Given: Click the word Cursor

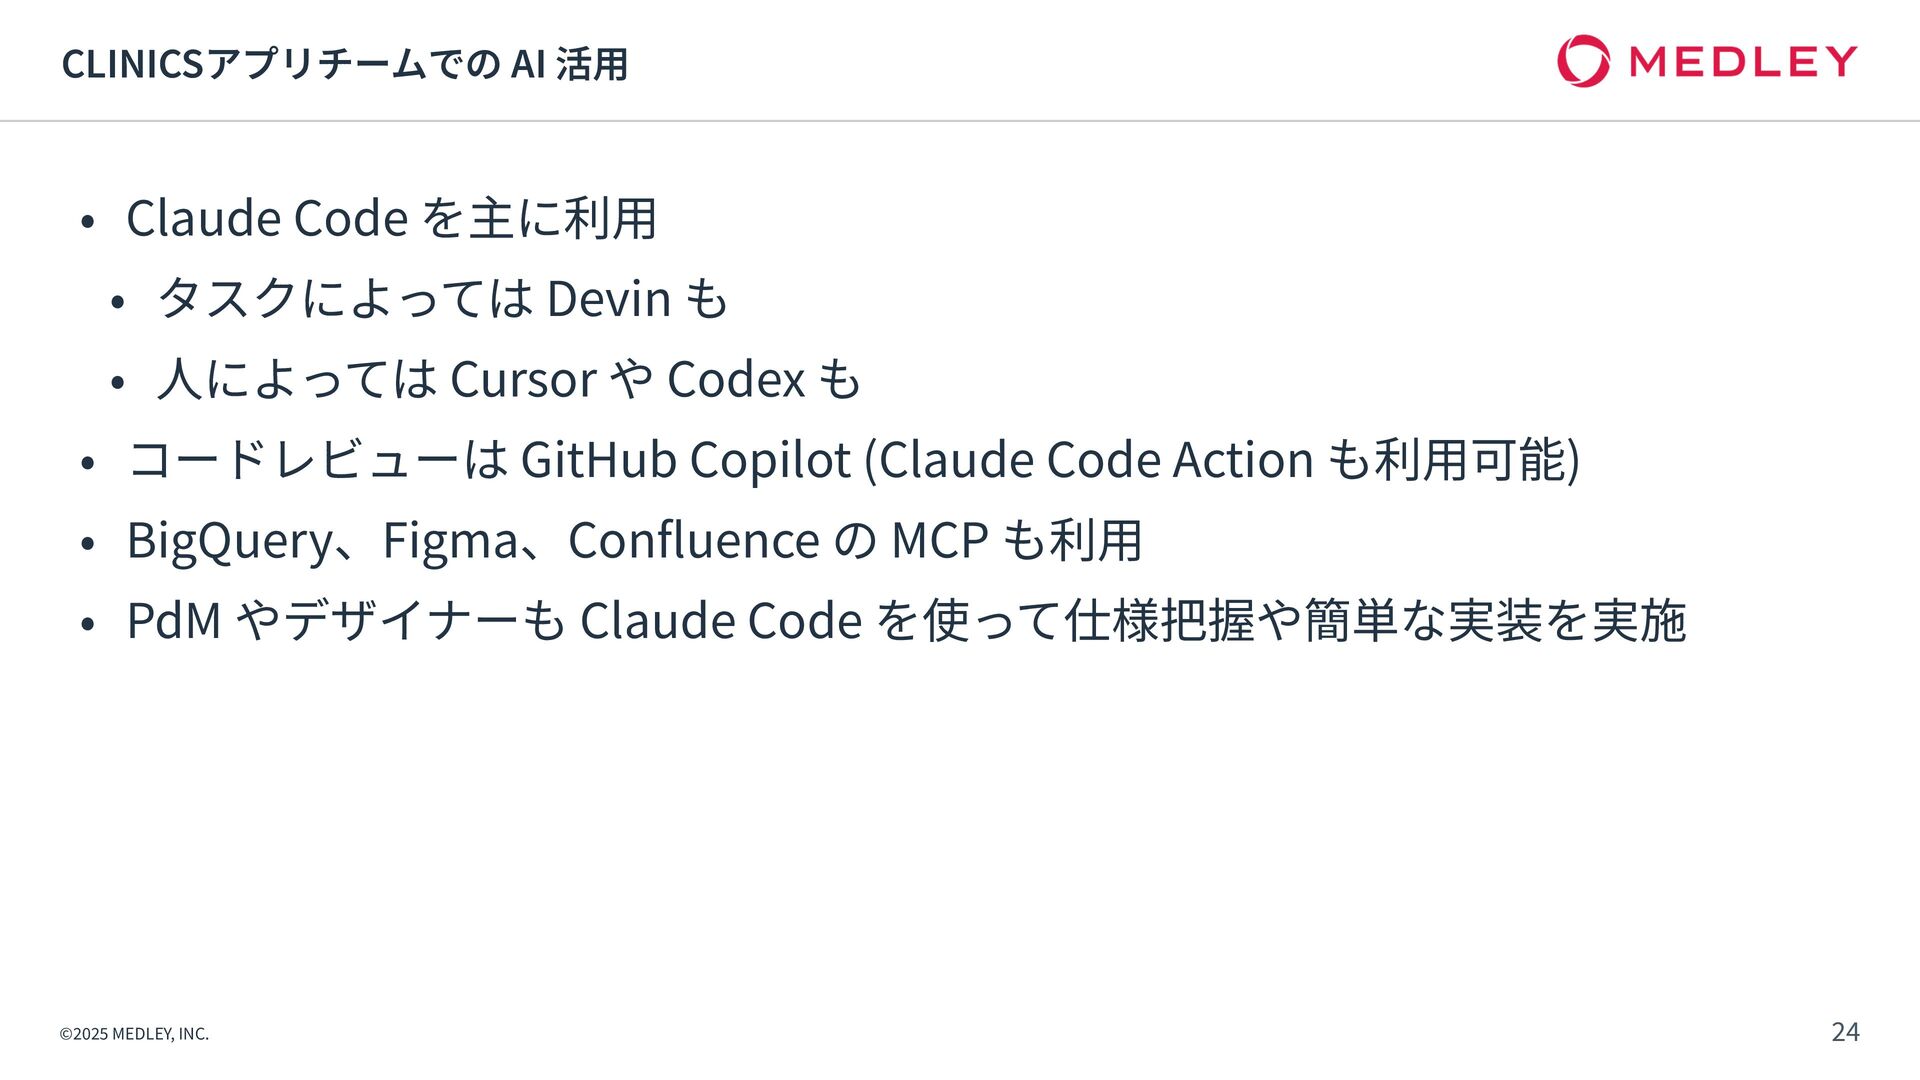Looking at the screenshot, I should coord(523,380).
